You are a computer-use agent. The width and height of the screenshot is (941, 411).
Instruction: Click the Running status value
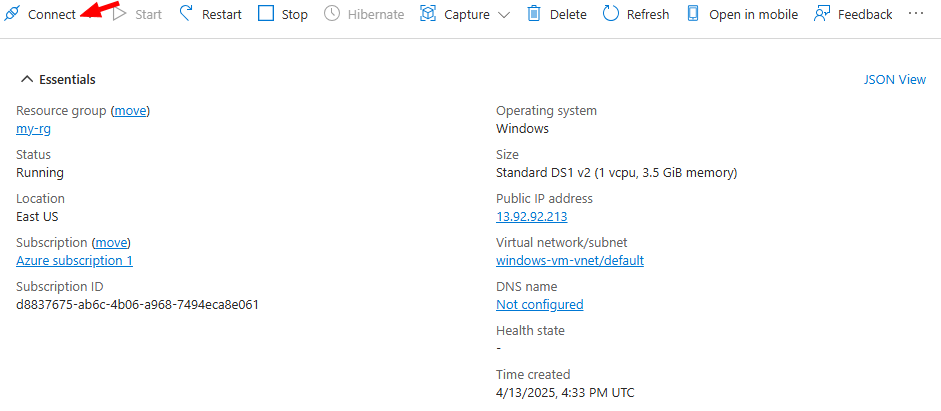coord(40,173)
